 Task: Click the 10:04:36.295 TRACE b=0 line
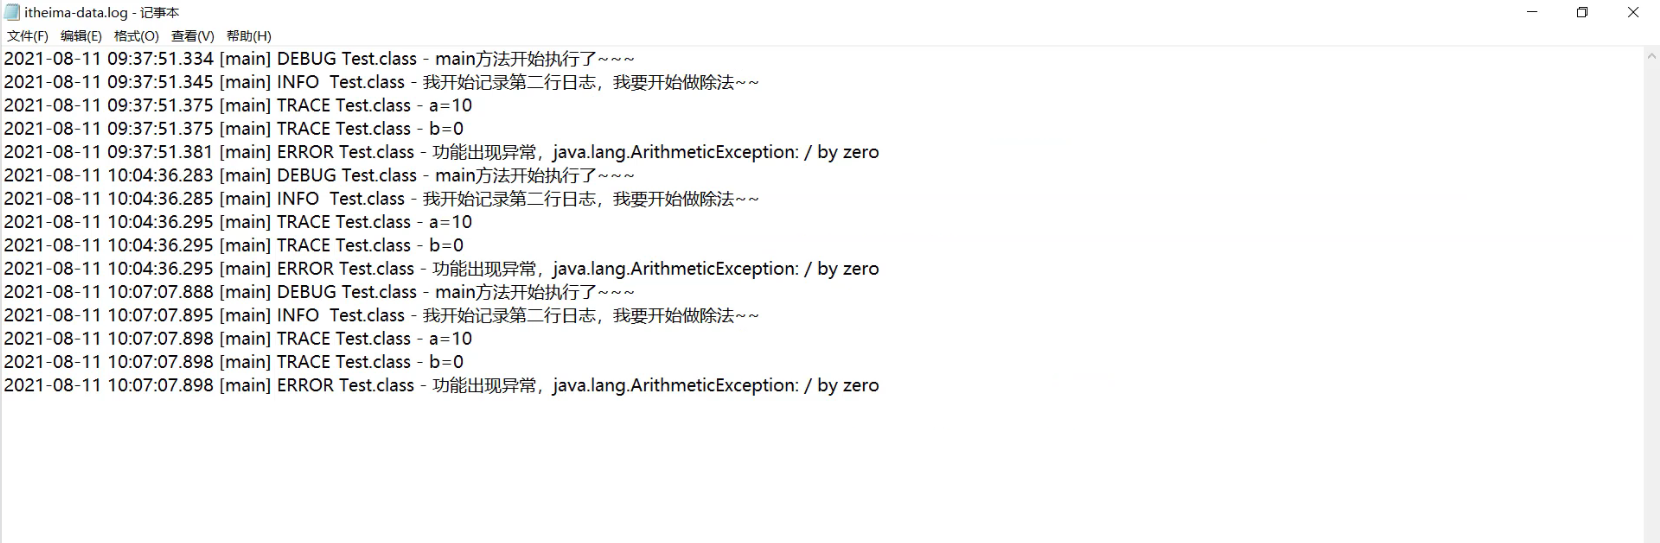click(234, 246)
